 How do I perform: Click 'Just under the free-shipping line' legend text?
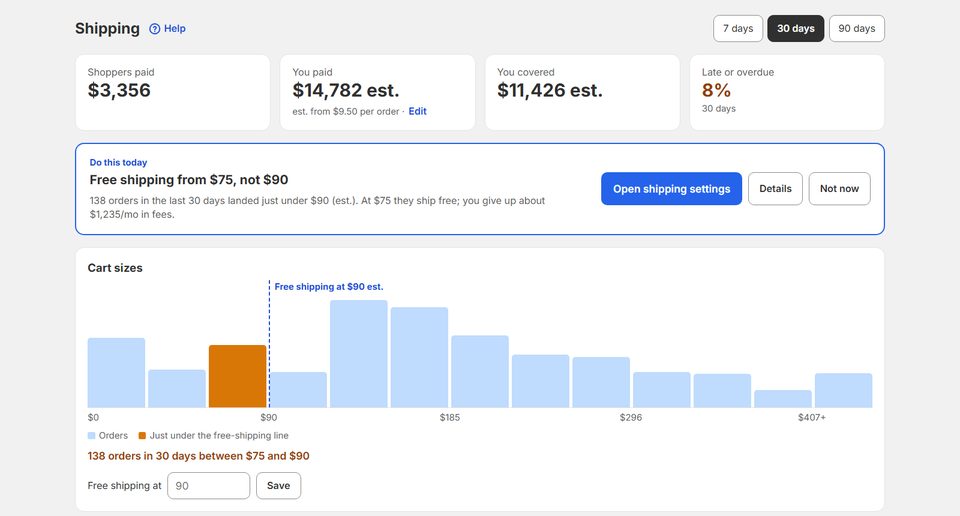pyautogui.click(x=219, y=436)
